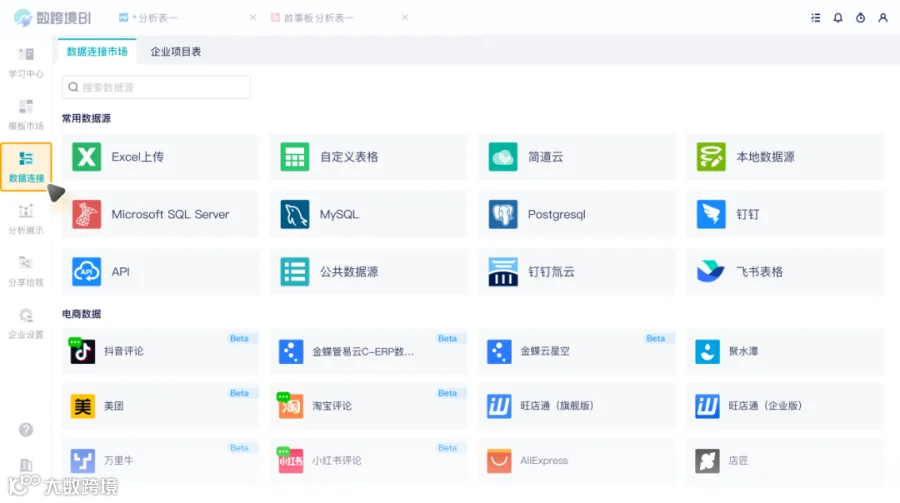This screenshot has width=900, height=503.
Task: Choose the AliExpress data source
Action: pos(577,461)
